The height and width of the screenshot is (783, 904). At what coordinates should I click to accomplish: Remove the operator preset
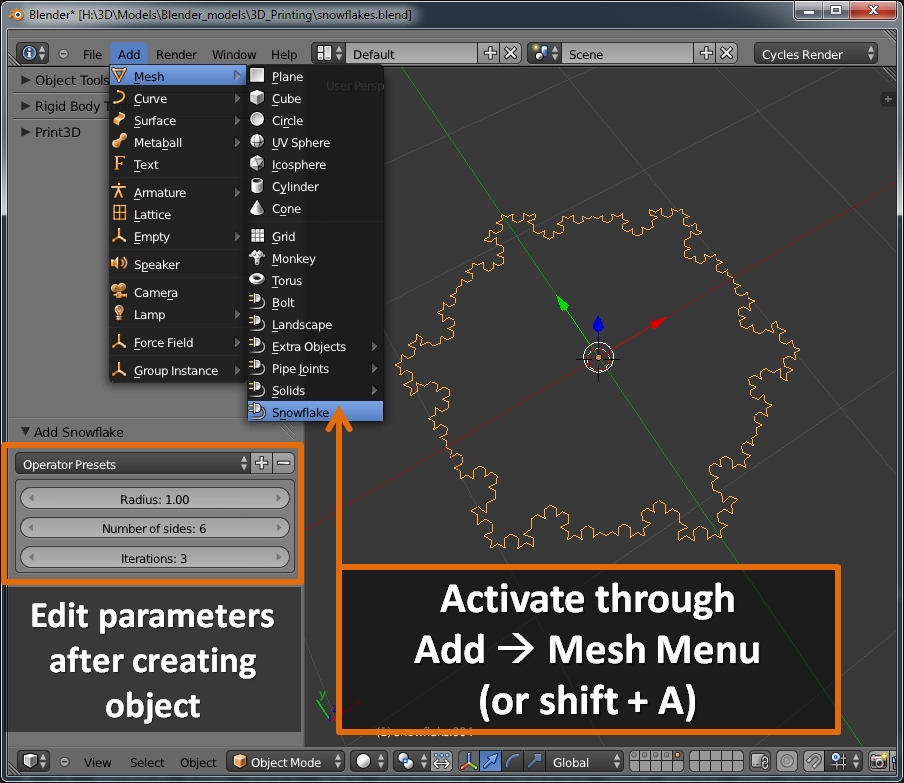click(x=283, y=463)
